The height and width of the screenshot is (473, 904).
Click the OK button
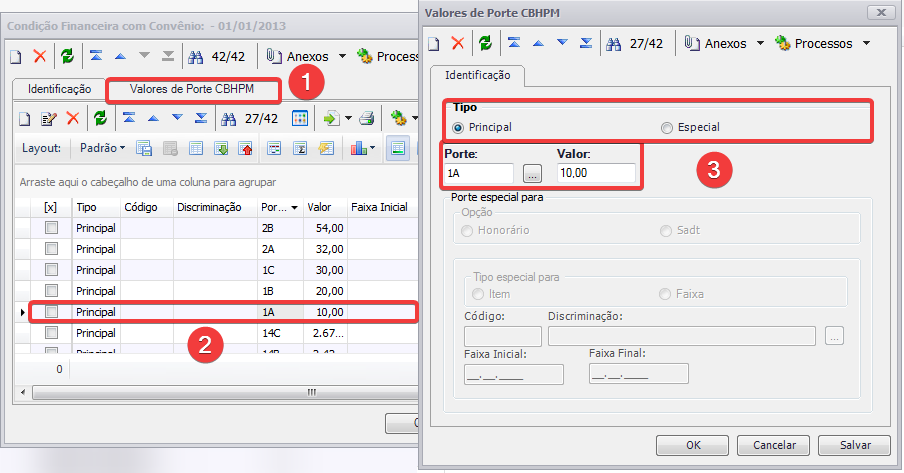click(x=692, y=445)
